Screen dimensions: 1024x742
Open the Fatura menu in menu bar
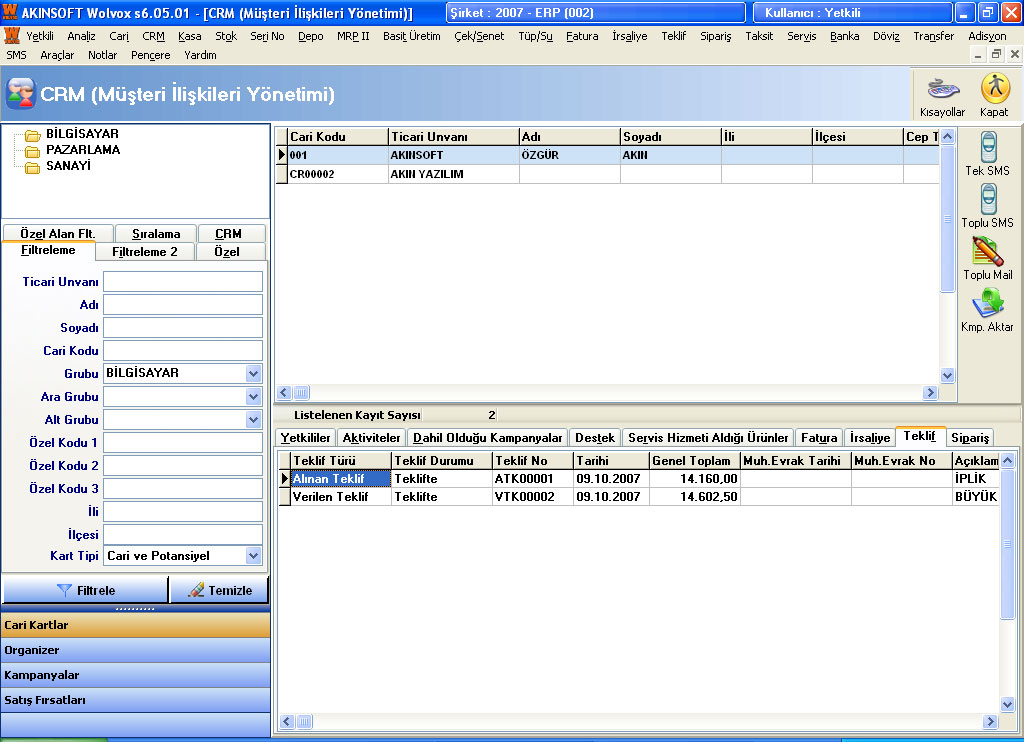click(582, 36)
